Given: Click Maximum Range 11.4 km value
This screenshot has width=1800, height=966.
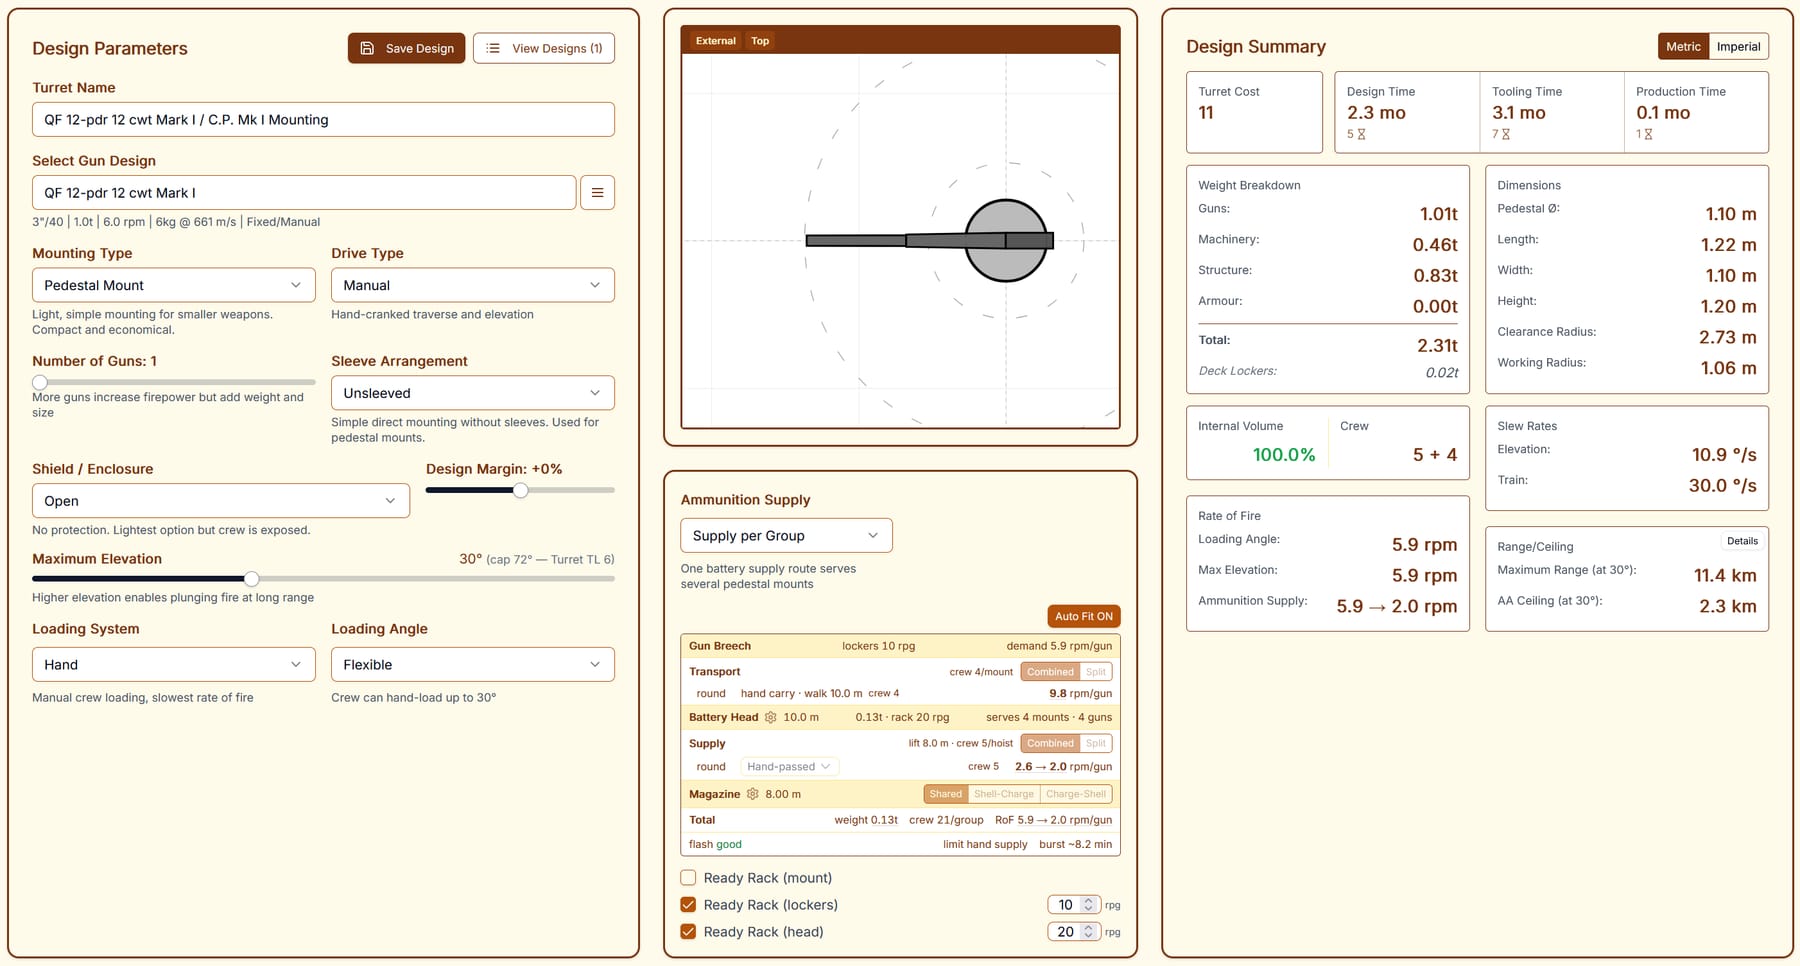Looking at the screenshot, I should (1725, 575).
